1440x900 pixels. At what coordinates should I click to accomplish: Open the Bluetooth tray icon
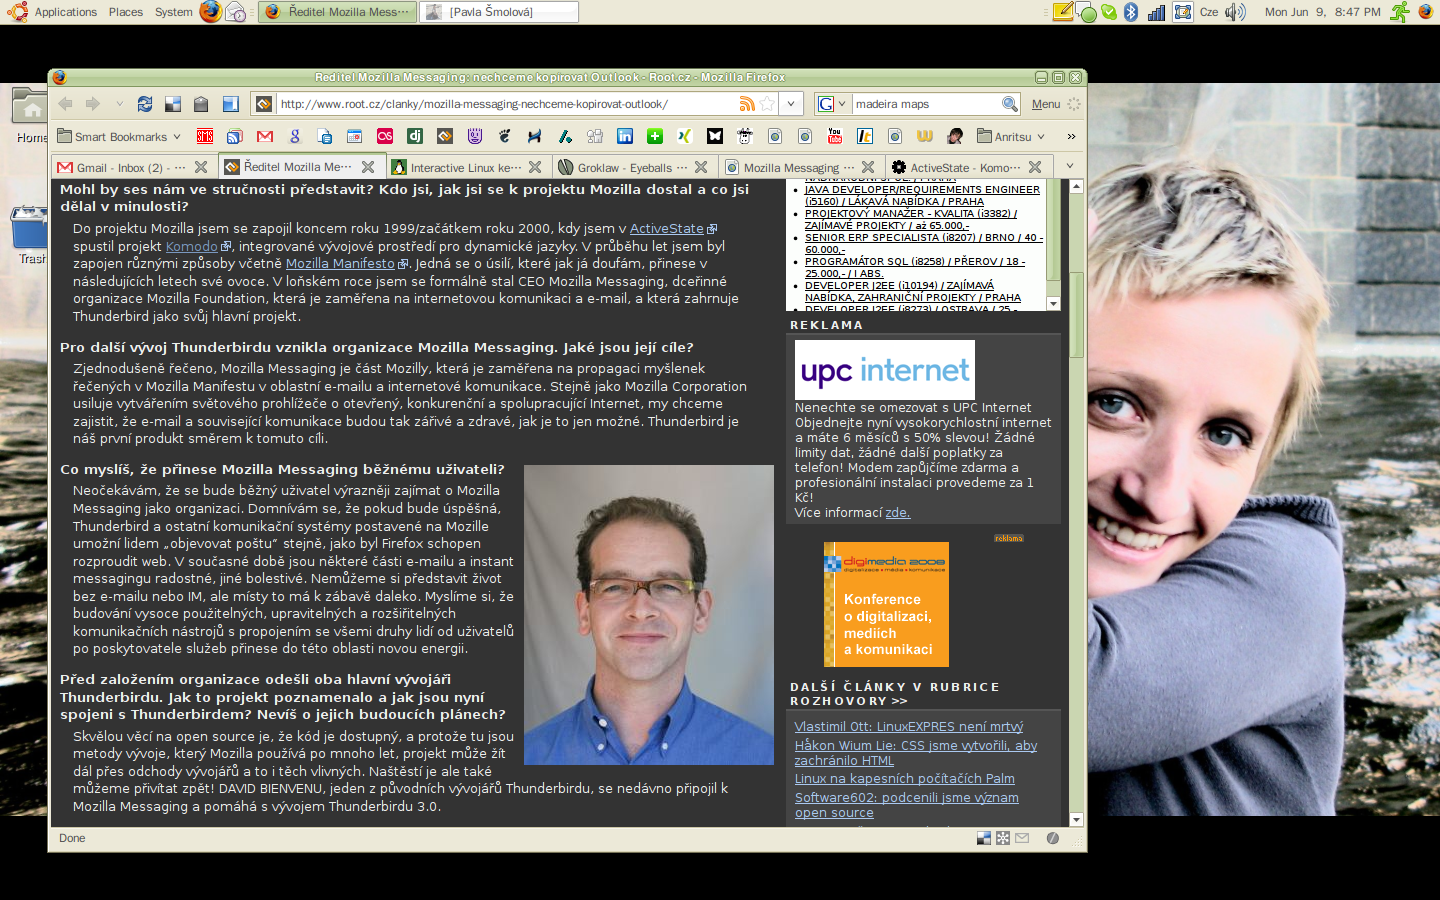pos(1131,12)
